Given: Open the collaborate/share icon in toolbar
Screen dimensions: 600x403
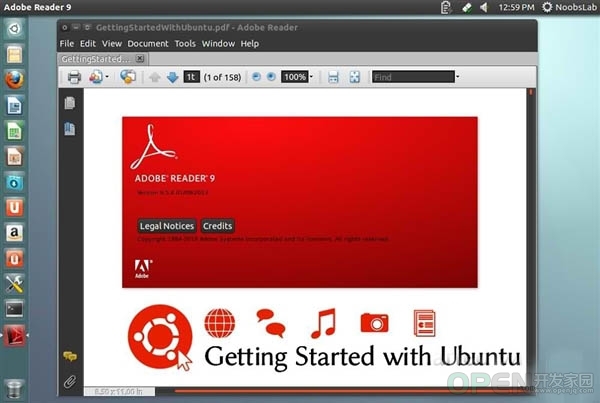Looking at the screenshot, I should coord(96,77).
